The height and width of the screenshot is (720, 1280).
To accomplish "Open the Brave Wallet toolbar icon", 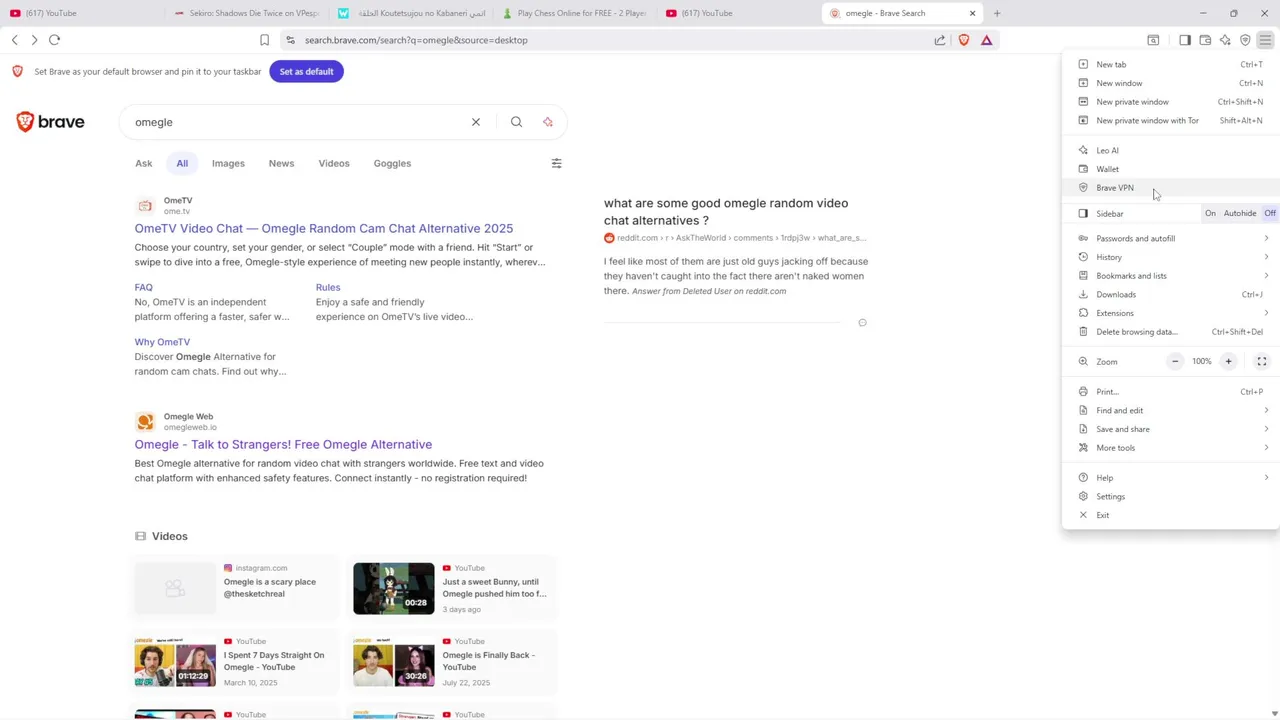I will 1205,40.
